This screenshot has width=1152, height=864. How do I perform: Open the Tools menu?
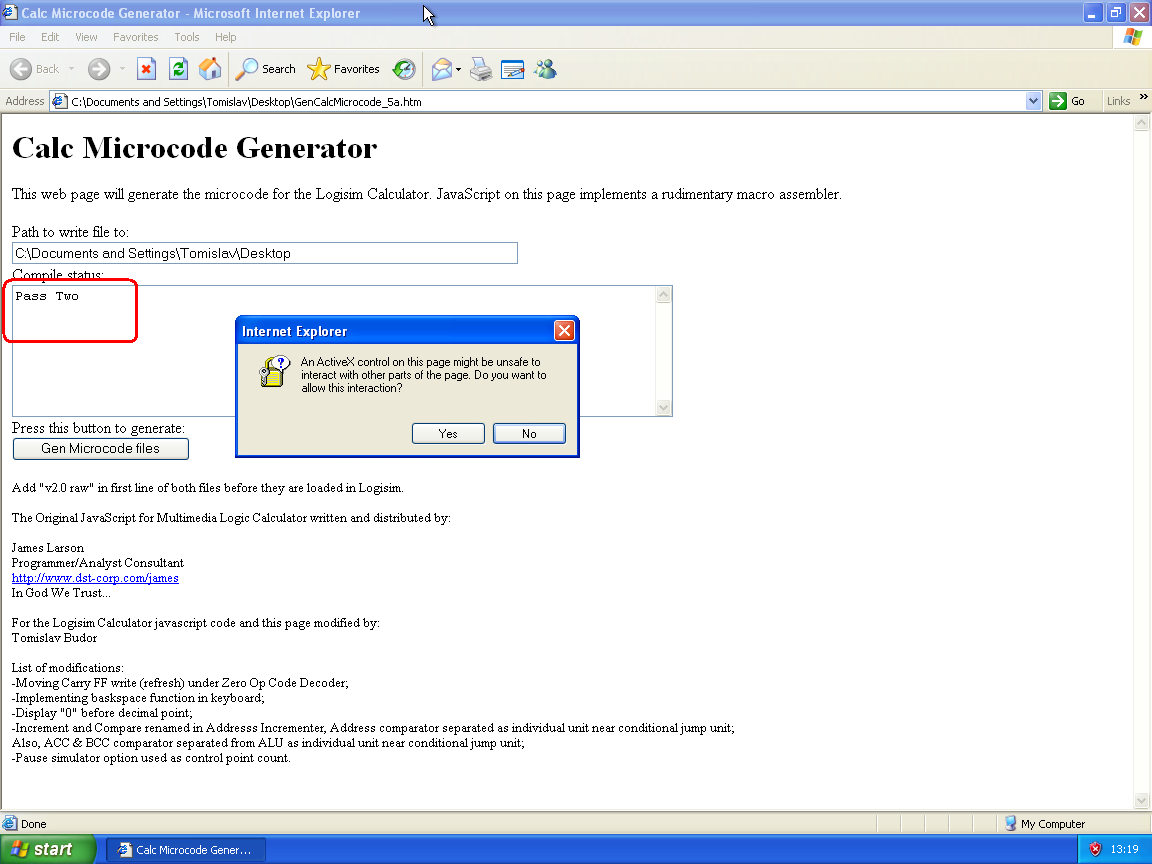click(187, 37)
